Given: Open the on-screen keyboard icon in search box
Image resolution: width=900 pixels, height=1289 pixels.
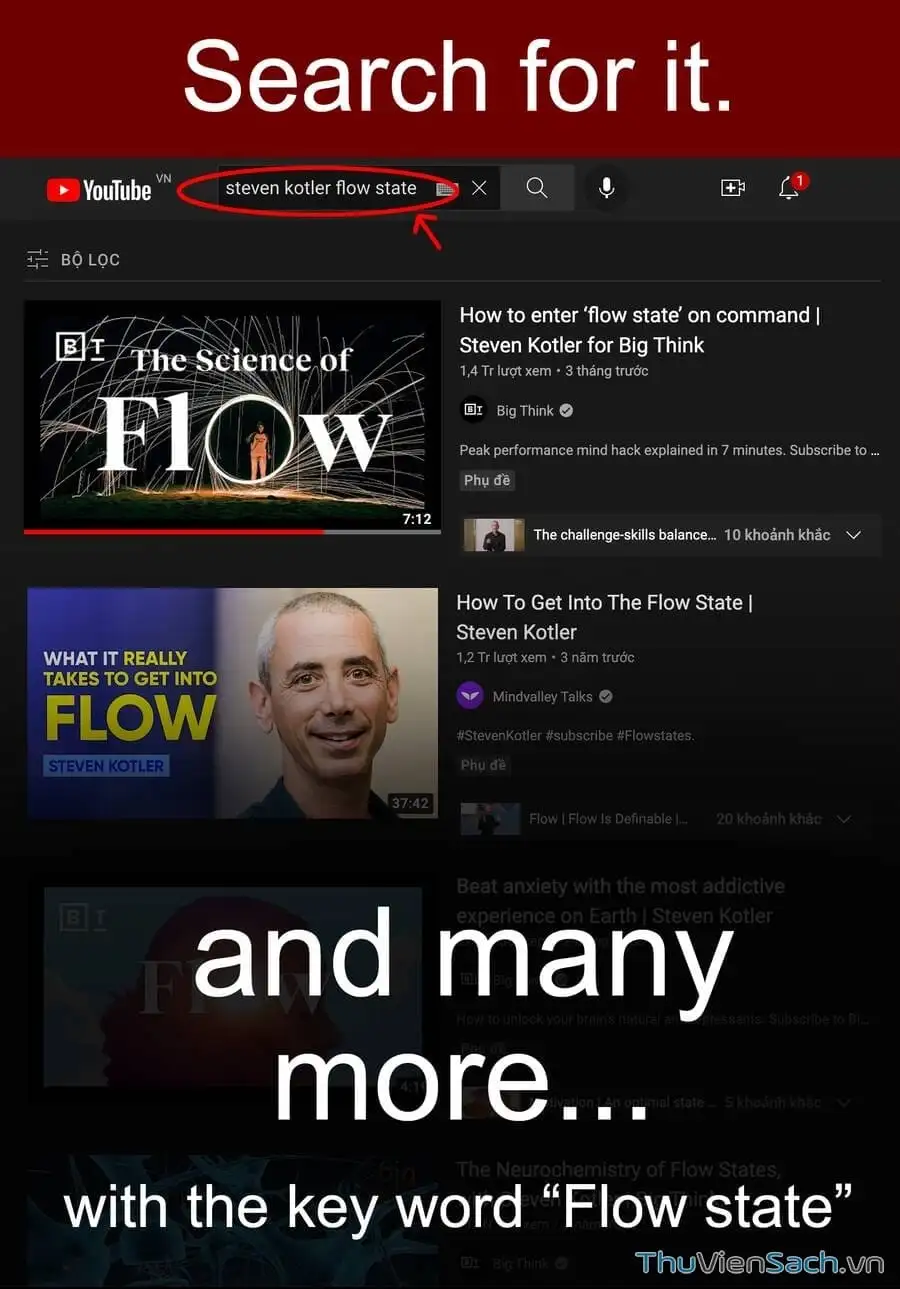Looking at the screenshot, I should 446,189.
